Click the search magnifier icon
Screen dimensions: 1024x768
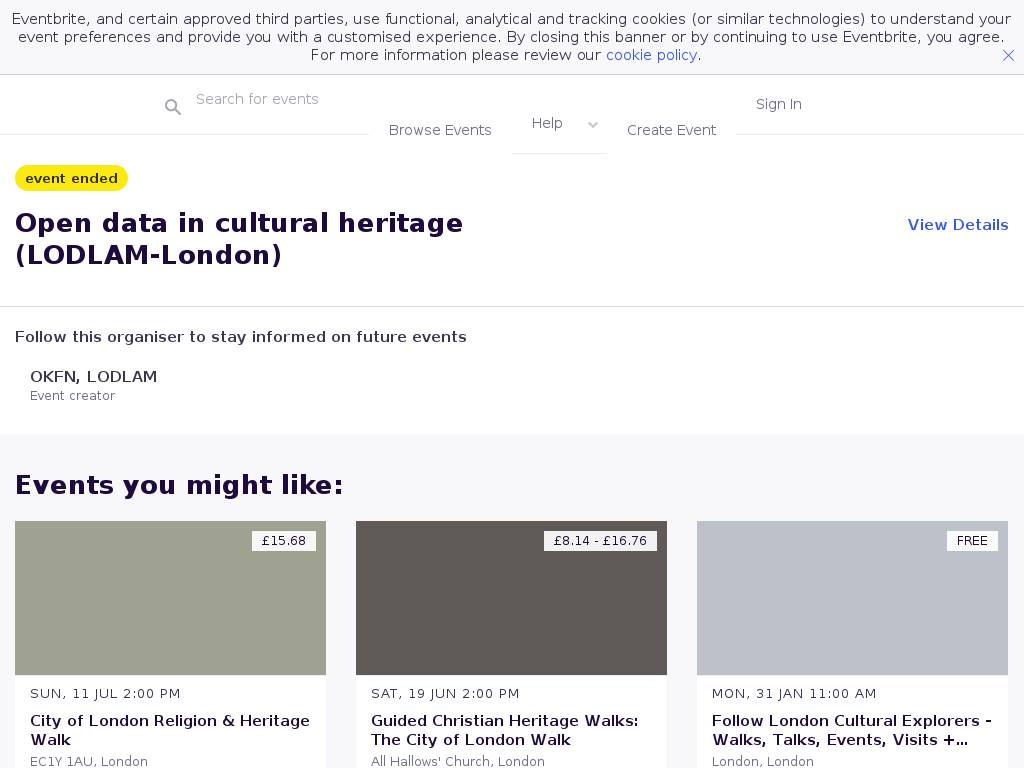click(173, 107)
